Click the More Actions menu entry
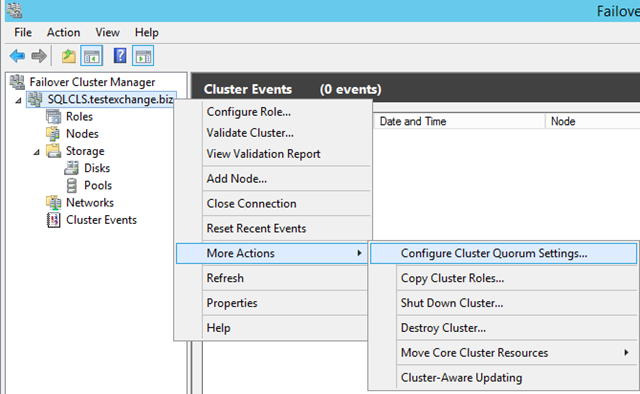 272,253
